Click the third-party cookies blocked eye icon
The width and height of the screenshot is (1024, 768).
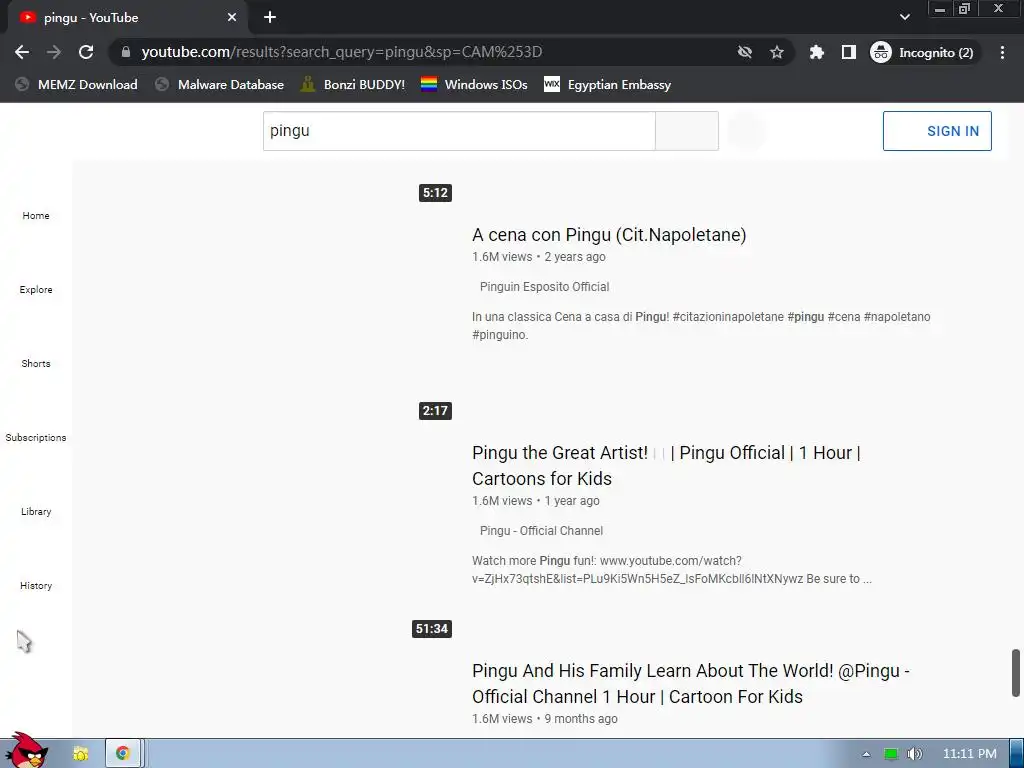pos(744,52)
